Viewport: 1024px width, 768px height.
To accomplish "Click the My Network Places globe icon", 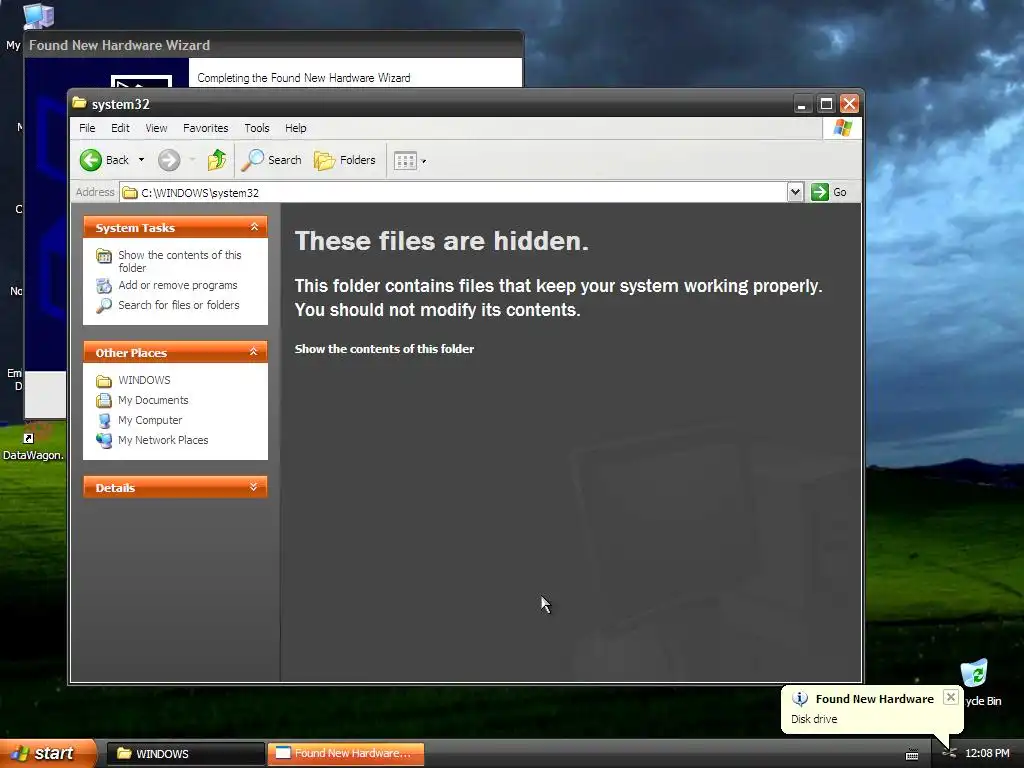I will (104, 440).
